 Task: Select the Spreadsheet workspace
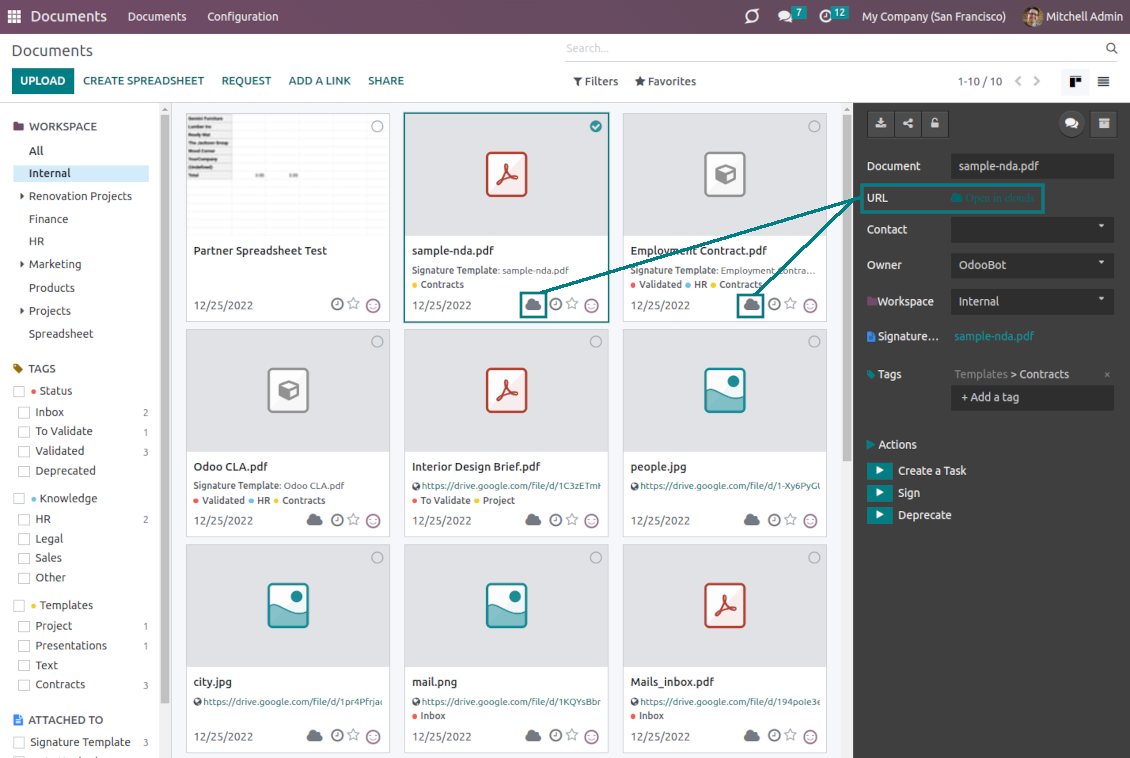pyautogui.click(x=61, y=334)
